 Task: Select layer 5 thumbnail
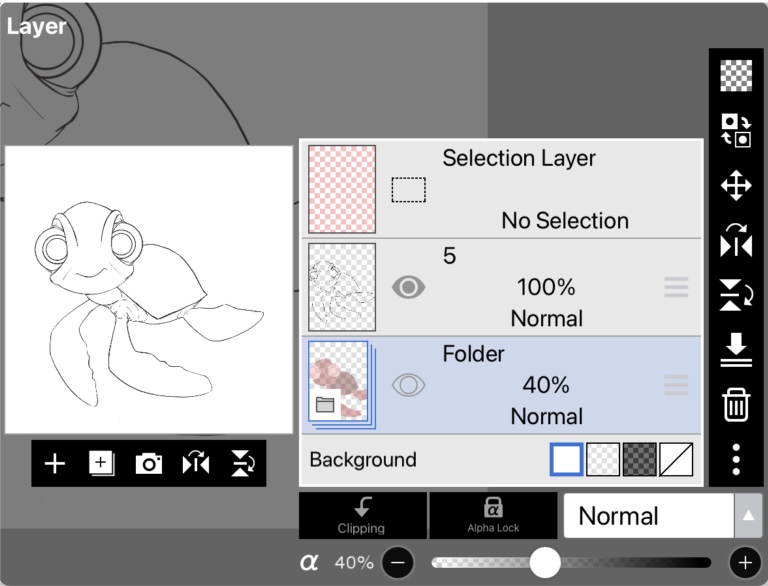[x=342, y=287]
